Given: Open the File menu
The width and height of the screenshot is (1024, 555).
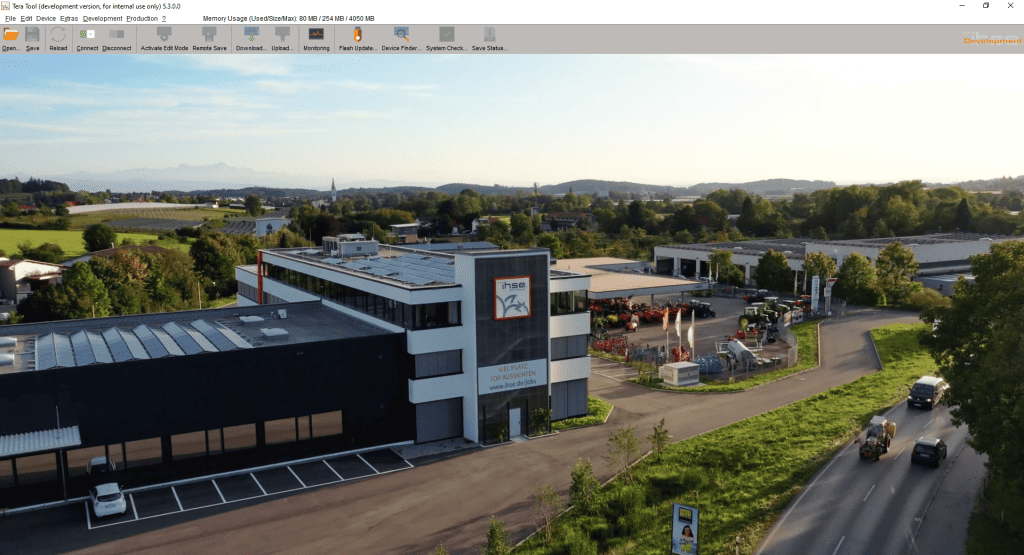Looking at the screenshot, I should click(10, 18).
